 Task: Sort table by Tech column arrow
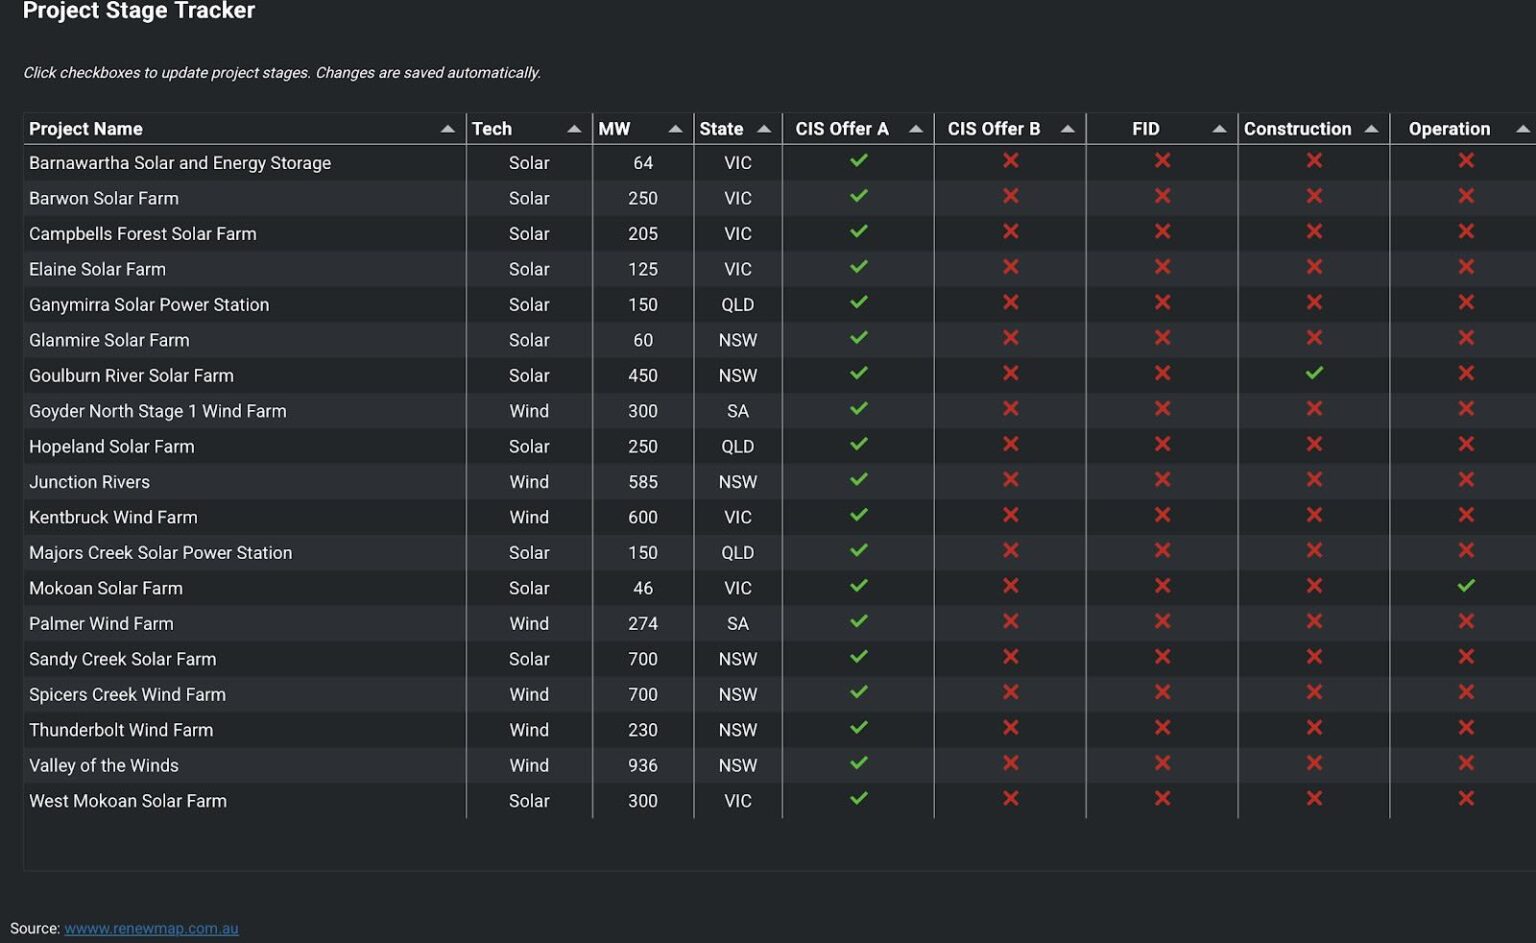[574, 129]
